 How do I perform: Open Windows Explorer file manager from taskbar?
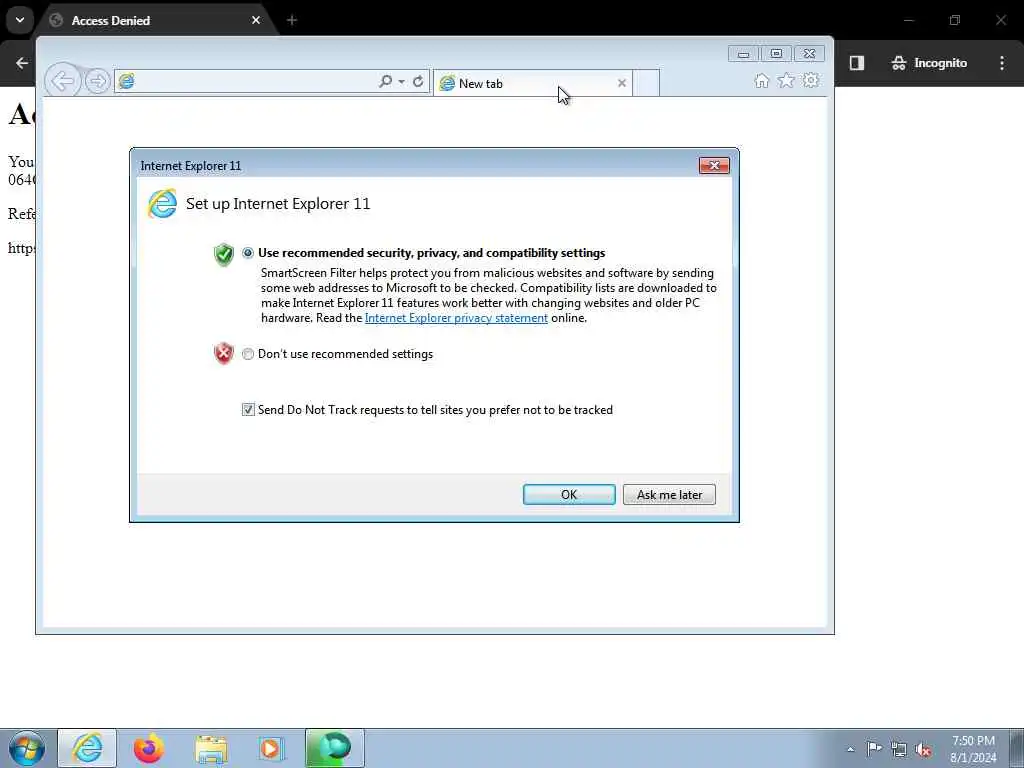(x=211, y=748)
